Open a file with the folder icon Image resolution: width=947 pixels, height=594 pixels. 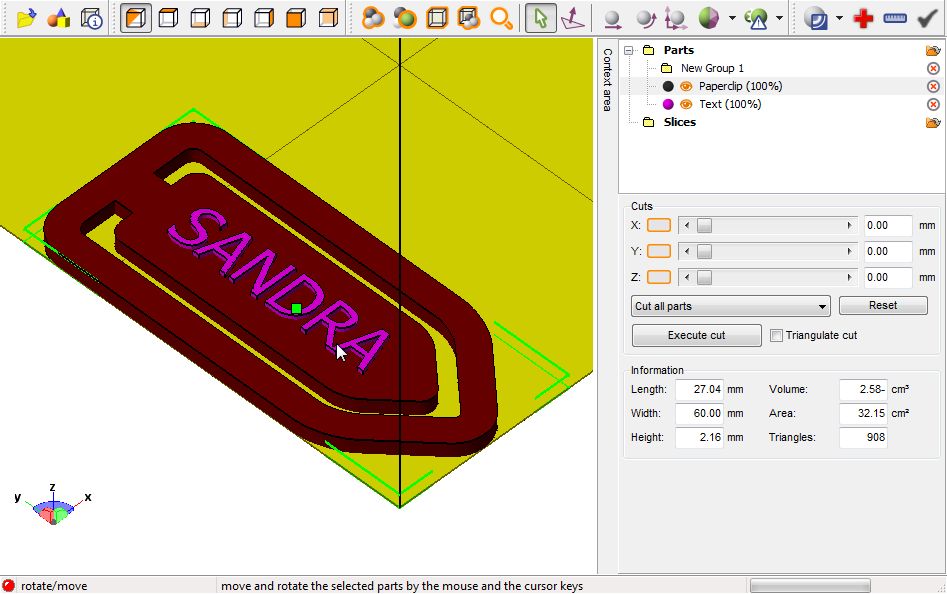pyautogui.click(x=26, y=18)
